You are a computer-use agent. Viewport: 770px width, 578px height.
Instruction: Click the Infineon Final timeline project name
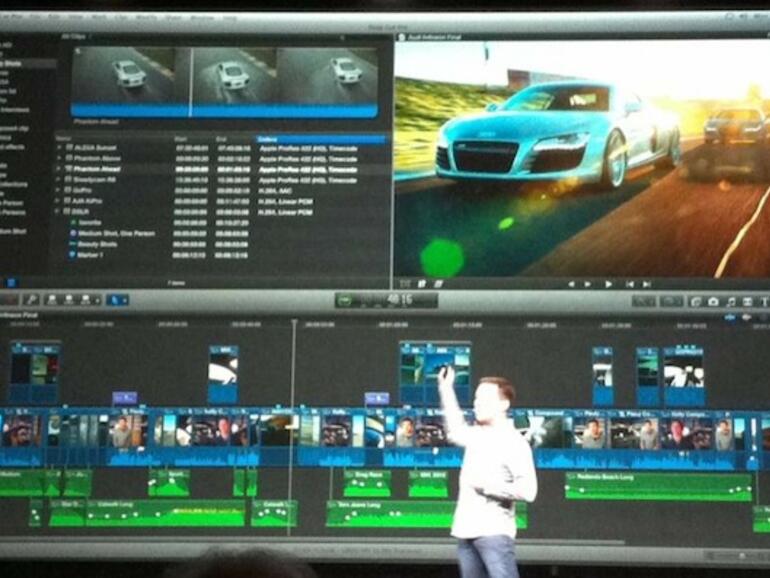19,315
